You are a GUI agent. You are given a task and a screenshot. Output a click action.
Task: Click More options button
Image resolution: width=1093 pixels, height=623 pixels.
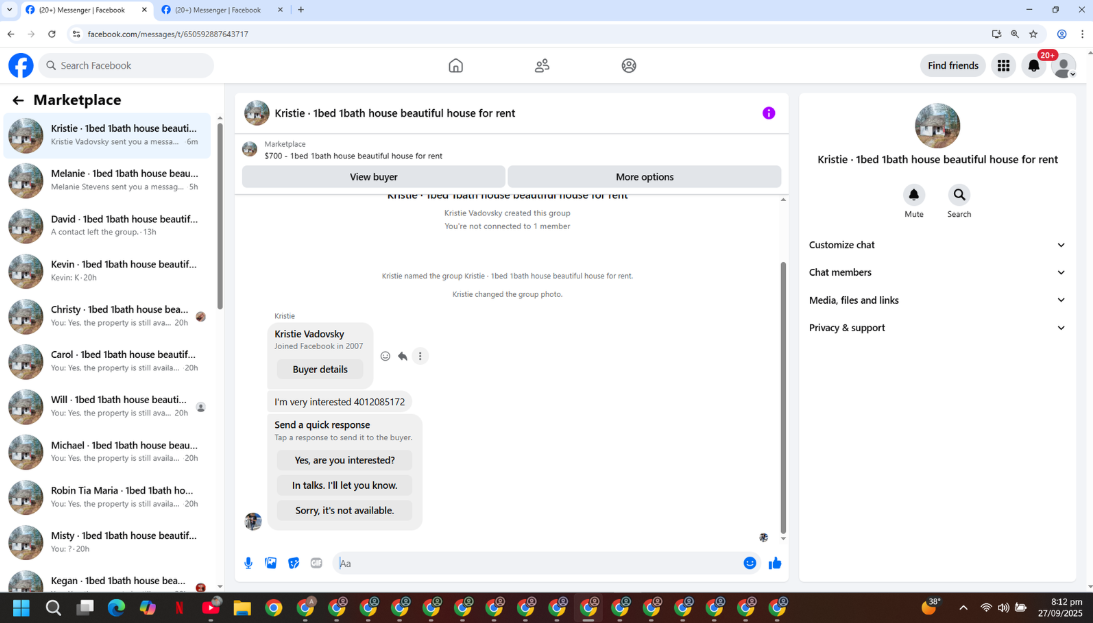coord(644,177)
